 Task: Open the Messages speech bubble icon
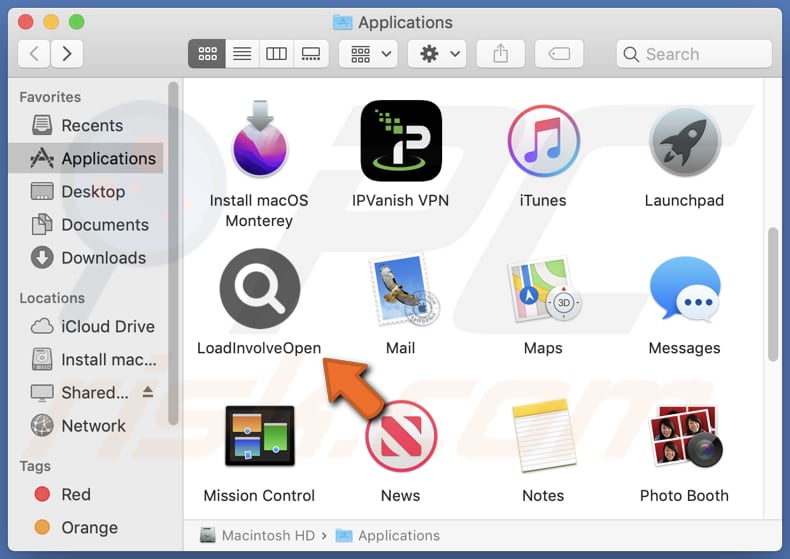(x=685, y=289)
